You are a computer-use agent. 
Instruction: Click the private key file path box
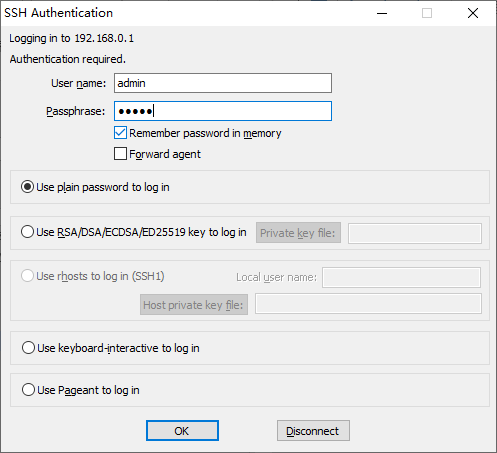coord(415,233)
